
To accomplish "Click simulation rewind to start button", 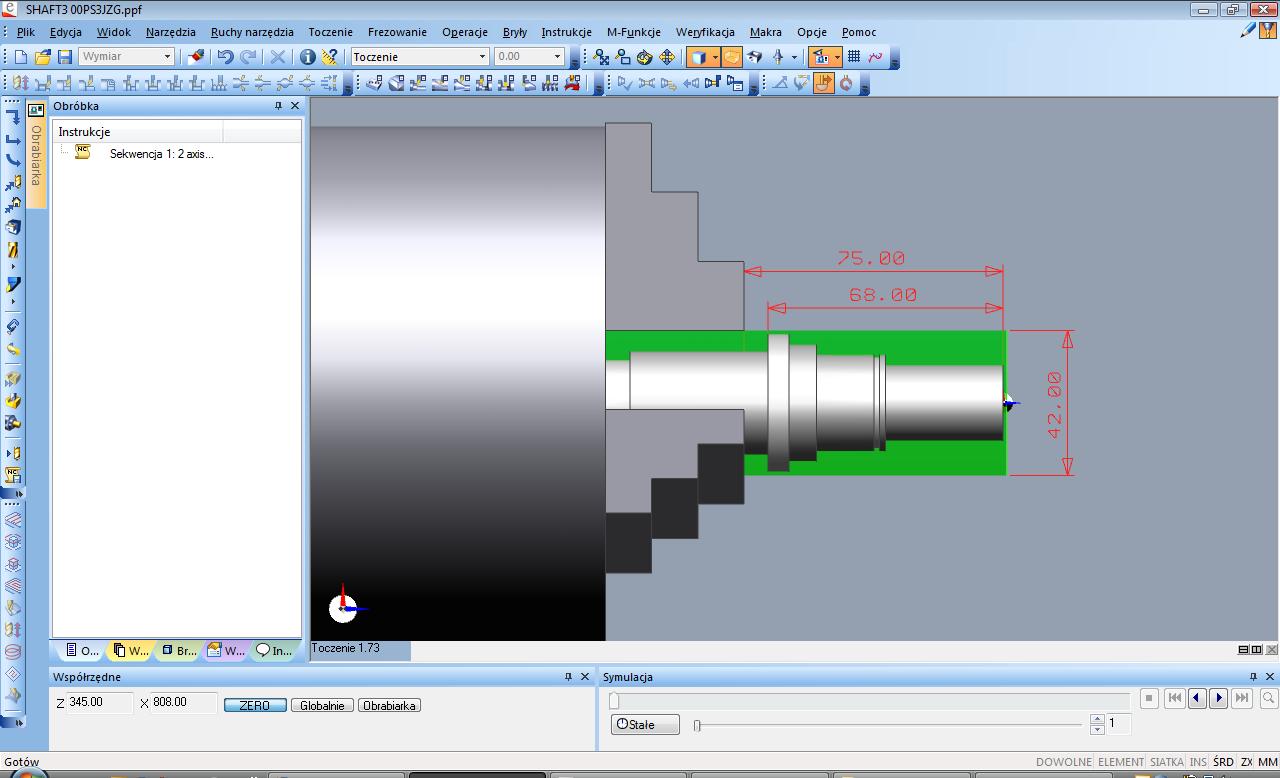I will pos(1175,699).
